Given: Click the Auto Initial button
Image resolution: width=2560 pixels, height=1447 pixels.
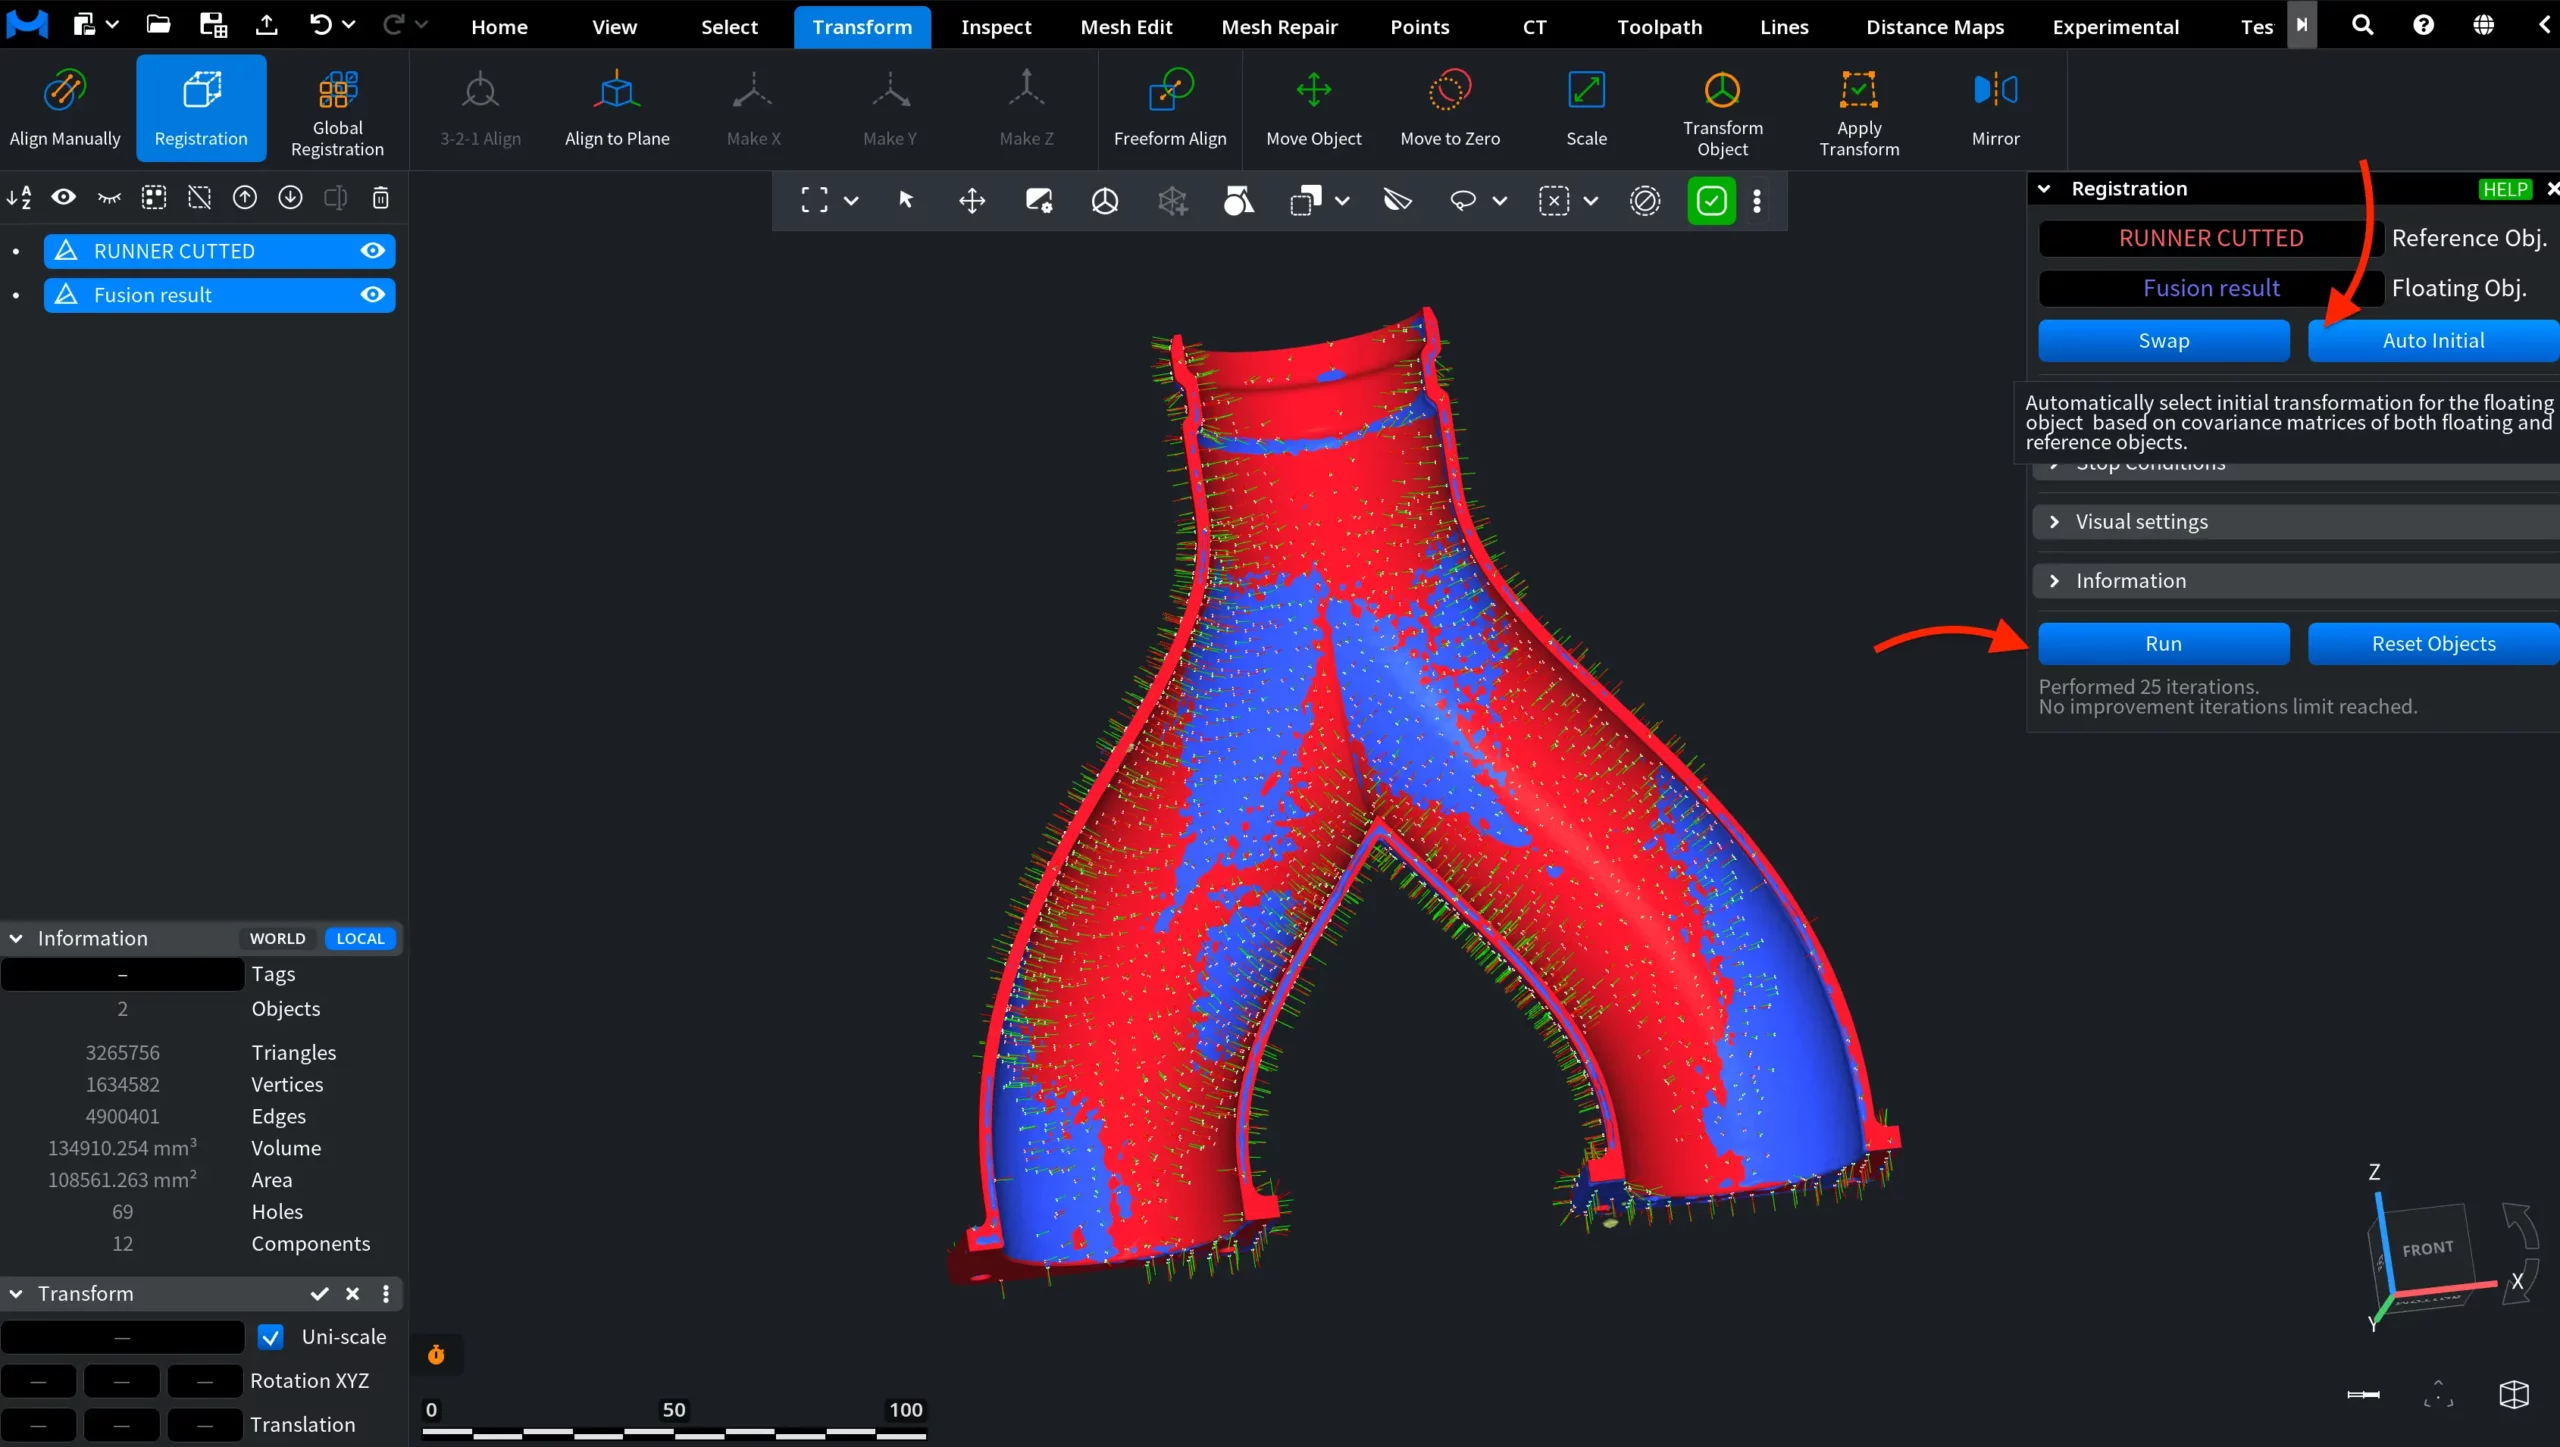Looking at the screenshot, I should pyautogui.click(x=2433, y=341).
